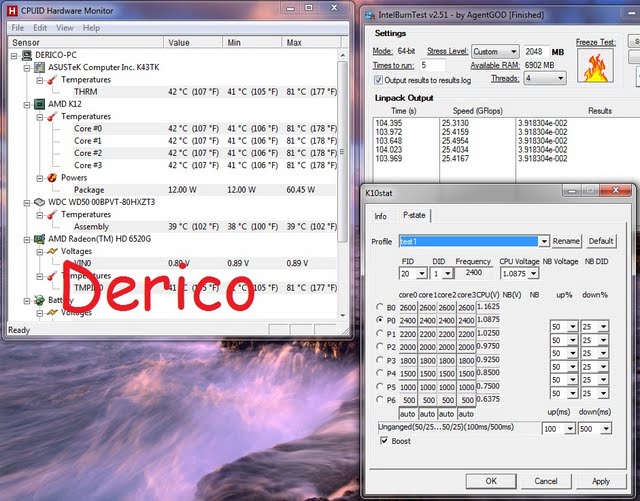The height and width of the screenshot is (501, 640).
Task: Switch to the Info tab in K10stat
Action: (x=380, y=215)
